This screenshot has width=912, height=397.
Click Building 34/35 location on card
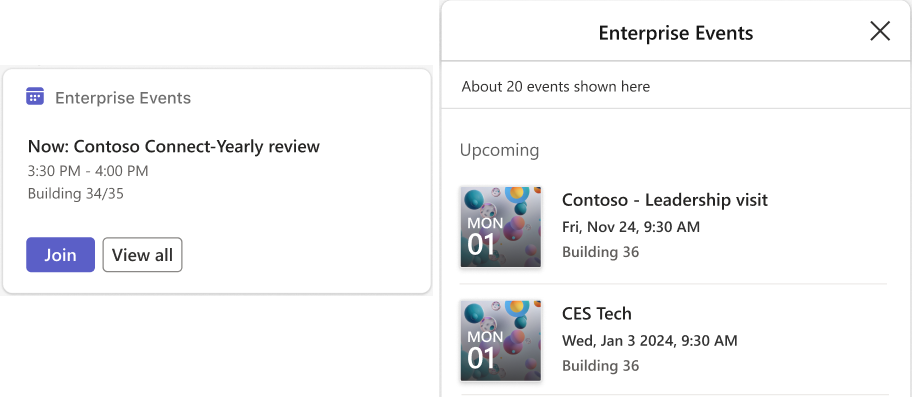click(x=76, y=194)
